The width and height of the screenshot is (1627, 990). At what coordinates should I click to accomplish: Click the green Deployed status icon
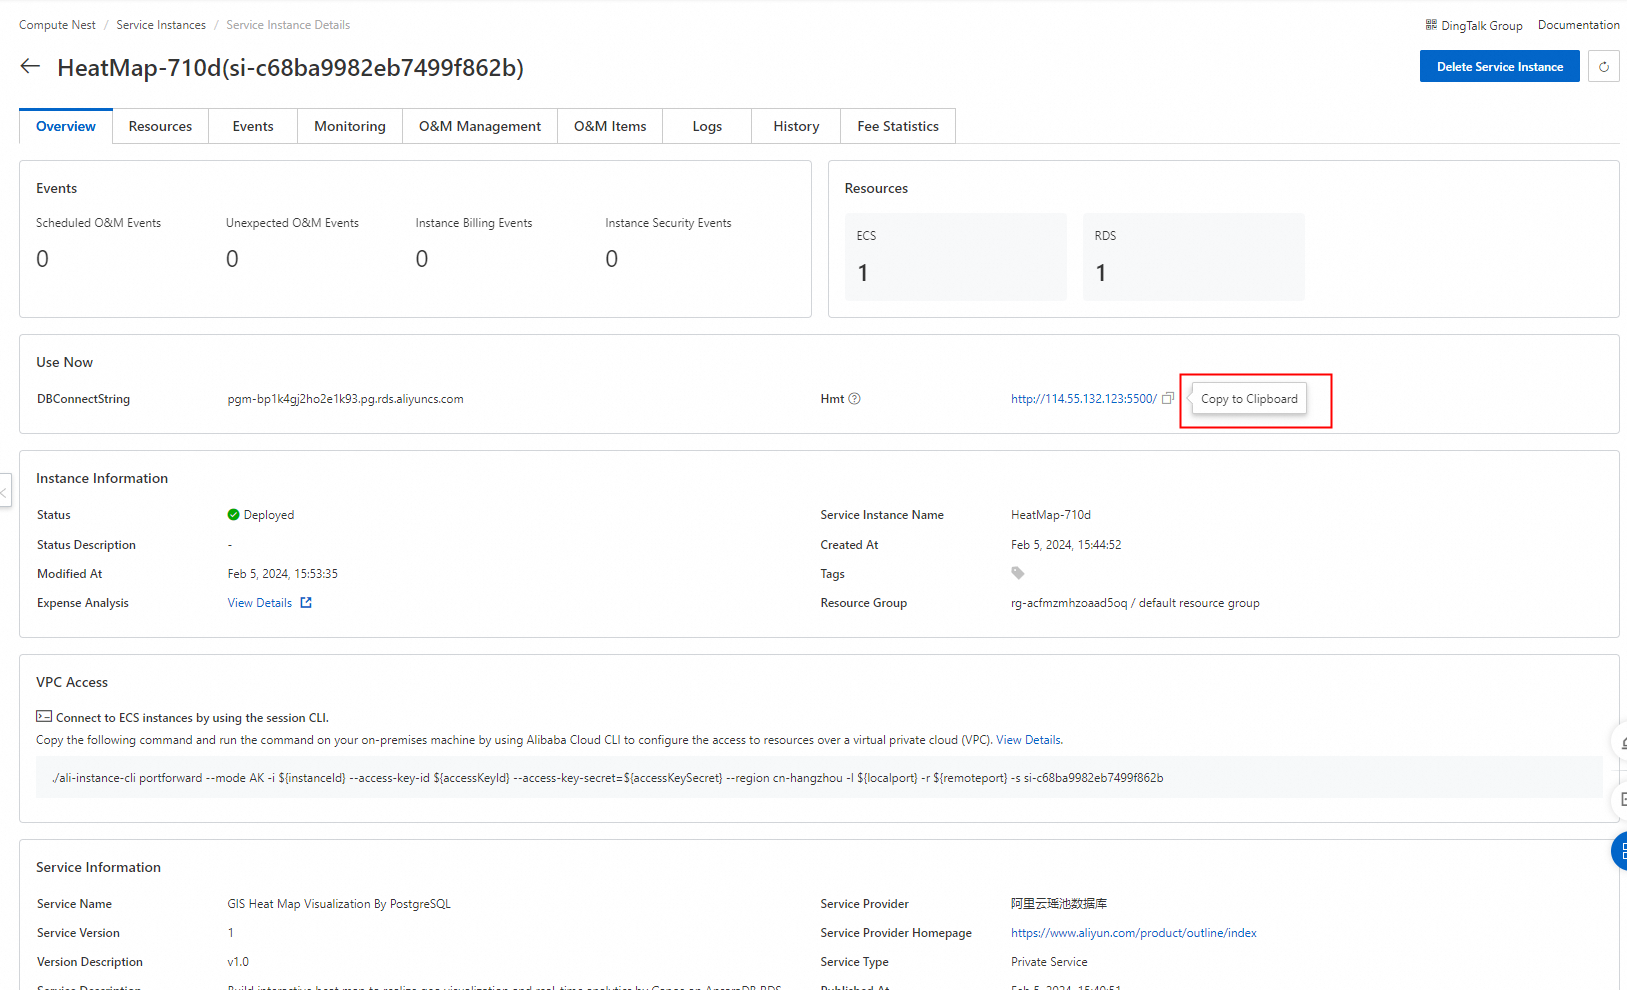(233, 515)
